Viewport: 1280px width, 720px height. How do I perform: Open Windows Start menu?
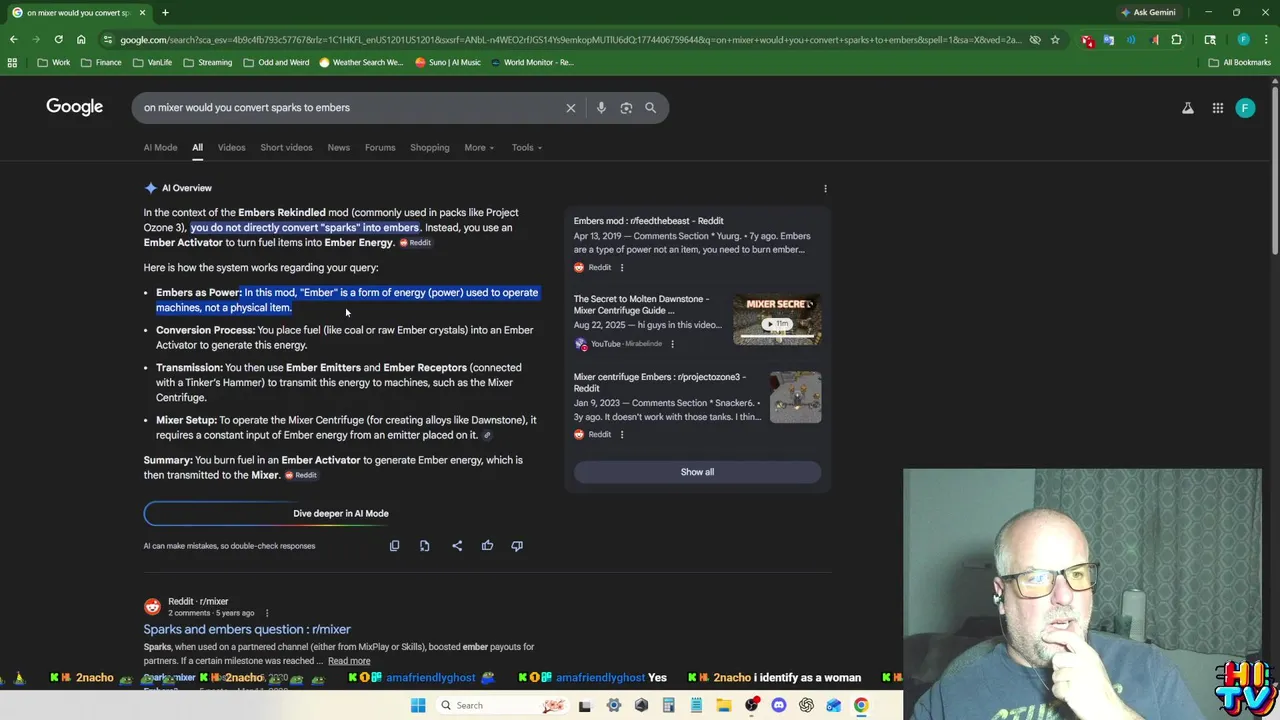pyautogui.click(x=418, y=705)
